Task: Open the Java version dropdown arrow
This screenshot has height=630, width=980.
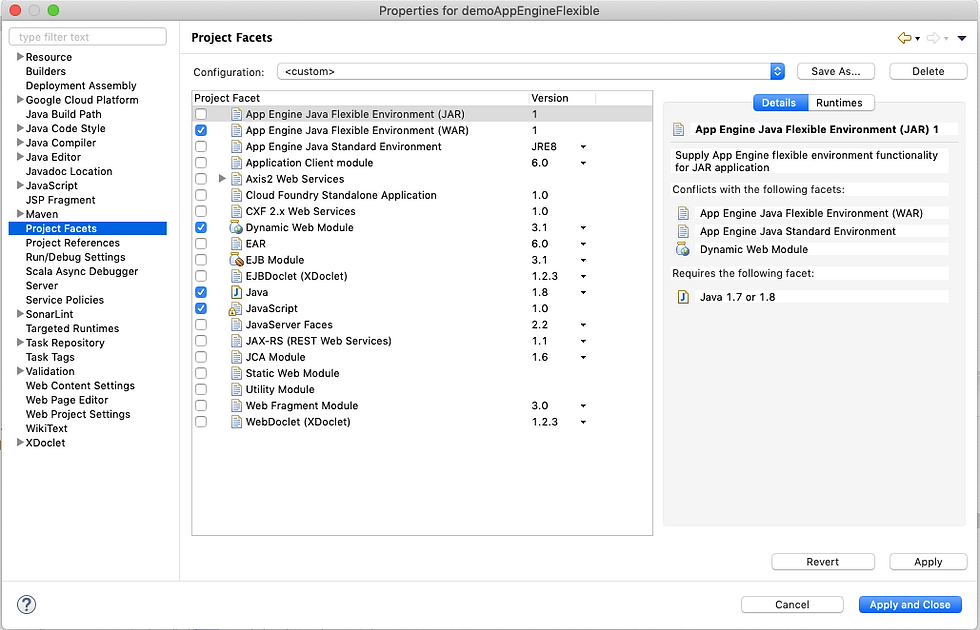Action: 583,292
